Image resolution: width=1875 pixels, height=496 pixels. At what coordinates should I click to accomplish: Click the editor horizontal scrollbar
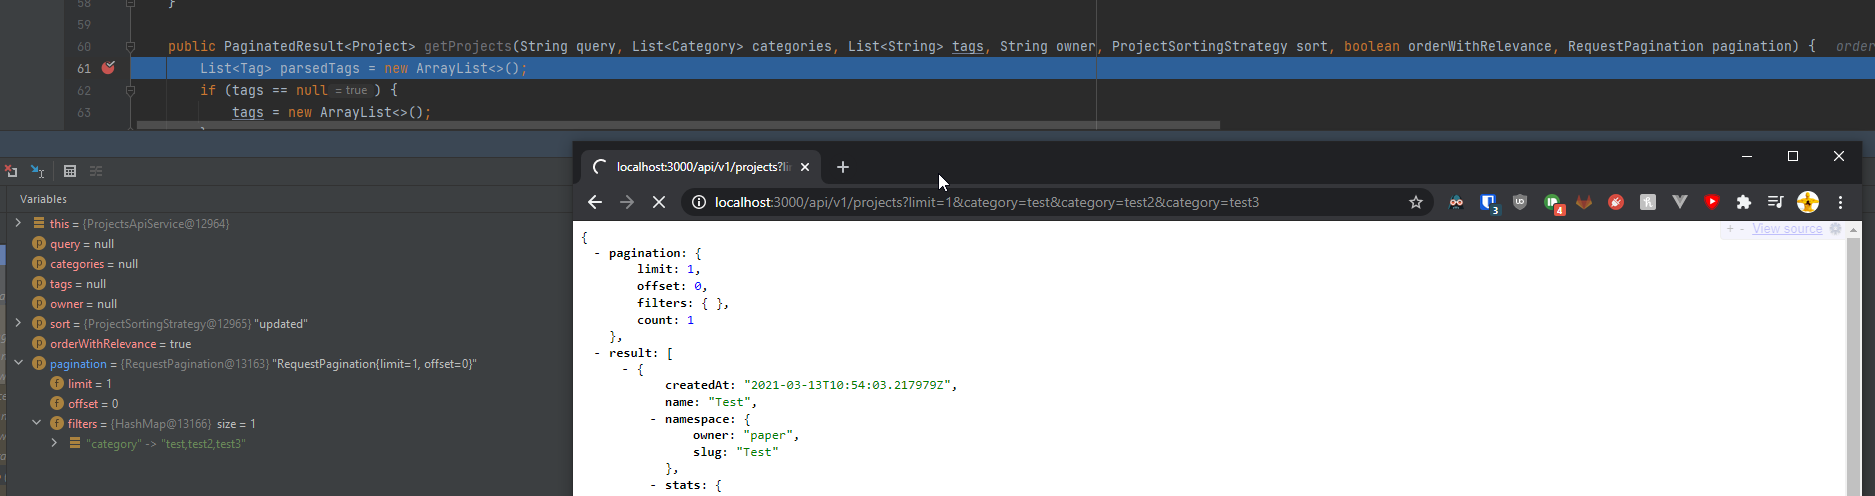(678, 125)
